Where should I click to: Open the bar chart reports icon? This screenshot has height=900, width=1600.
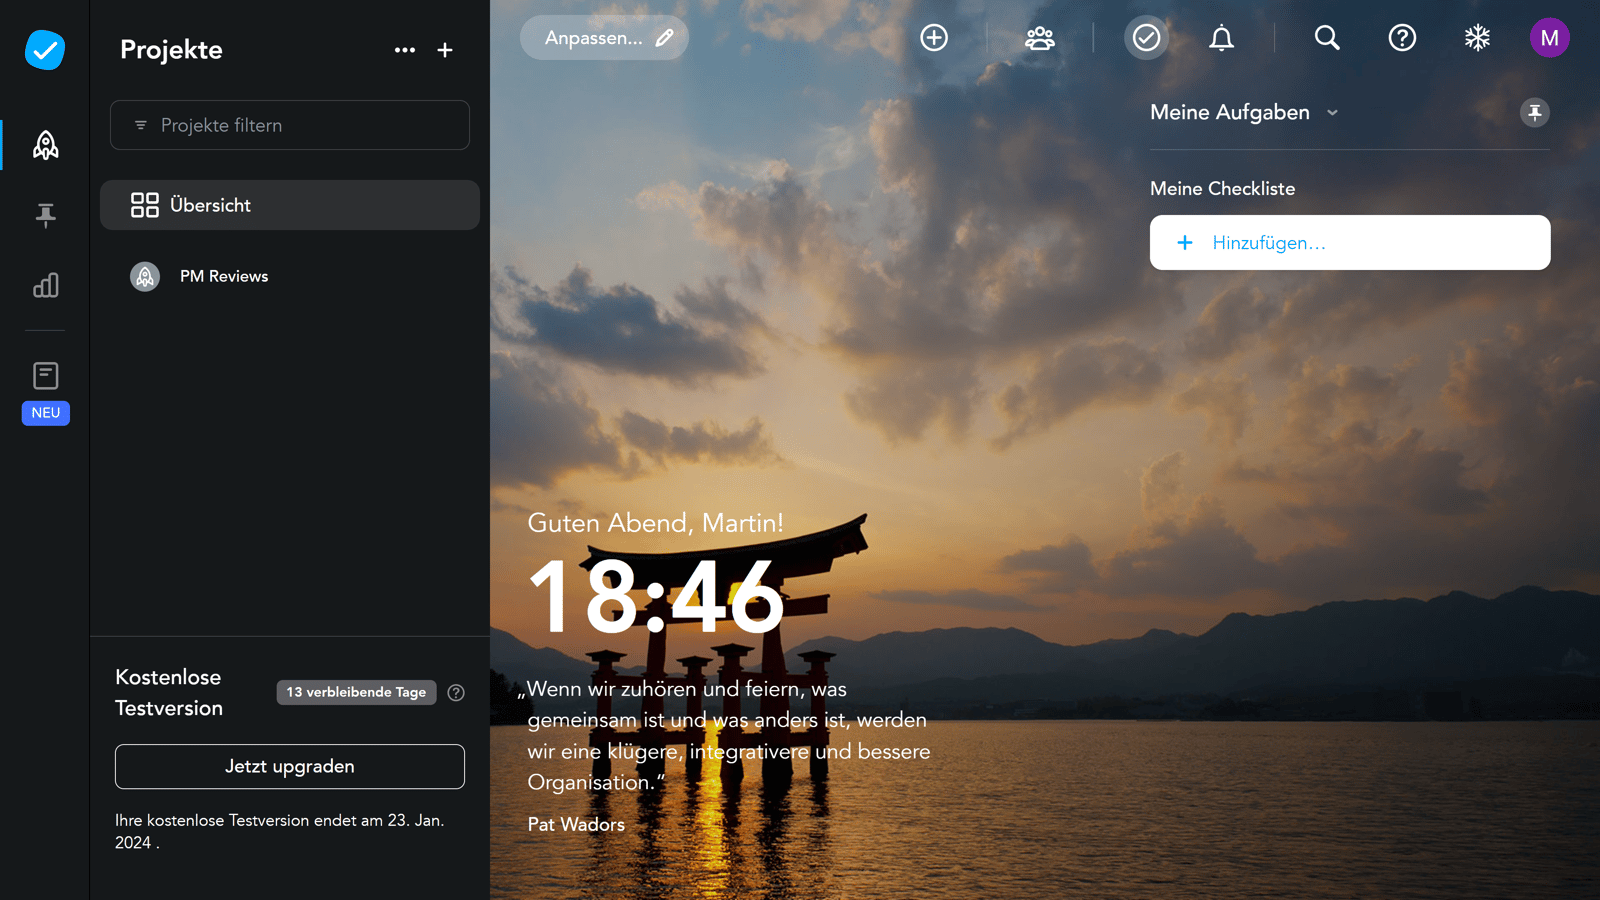click(x=45, y=286)
